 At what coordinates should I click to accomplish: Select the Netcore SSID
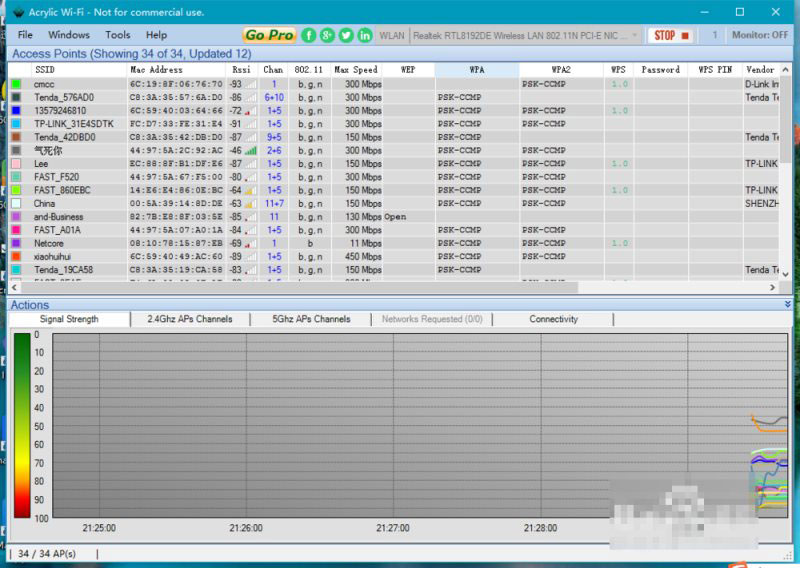pyautogui.click(x=48, y=243)
